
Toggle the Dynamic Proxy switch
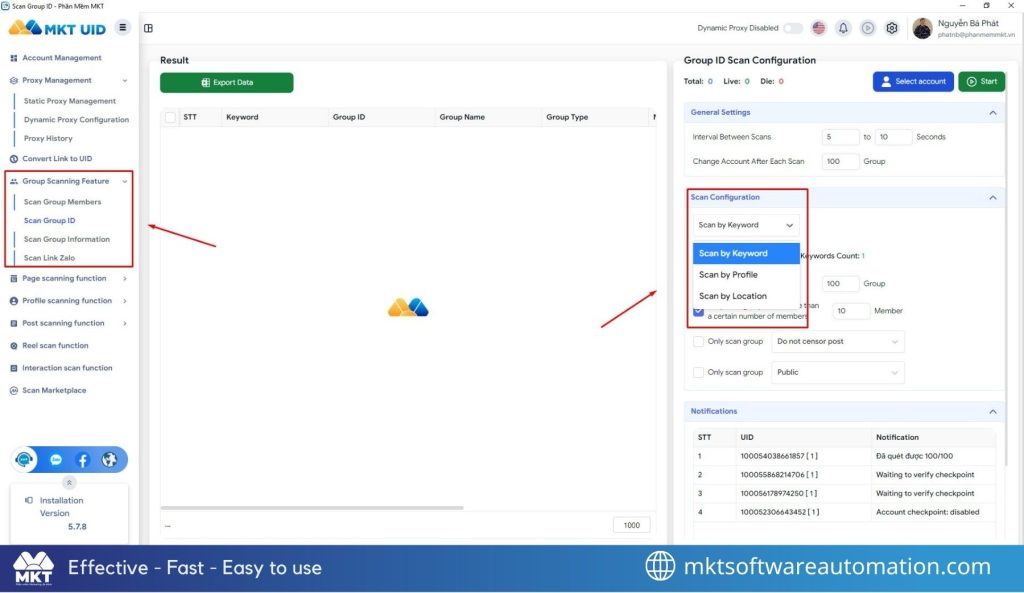[793, 28]
